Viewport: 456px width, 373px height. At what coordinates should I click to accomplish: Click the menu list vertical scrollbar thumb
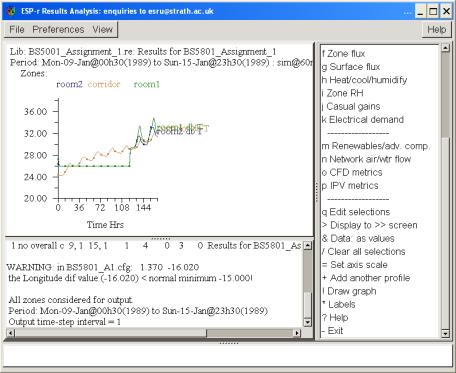tap(445, 94)
